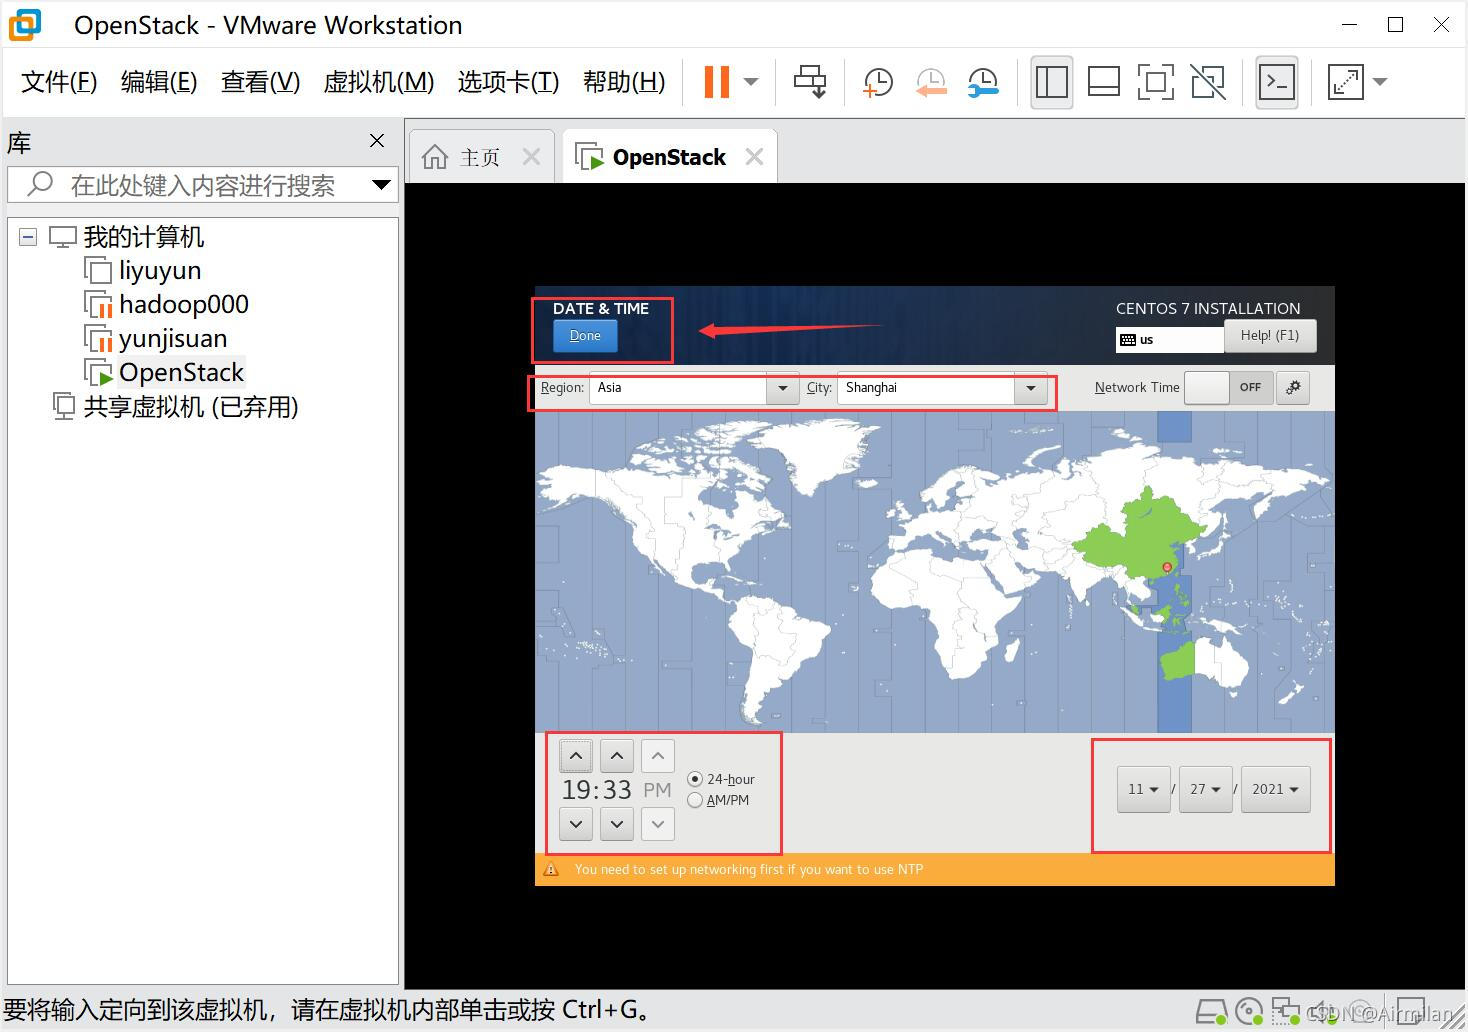Click the us keyboard layout indicator

click(x=1170, y=340)
